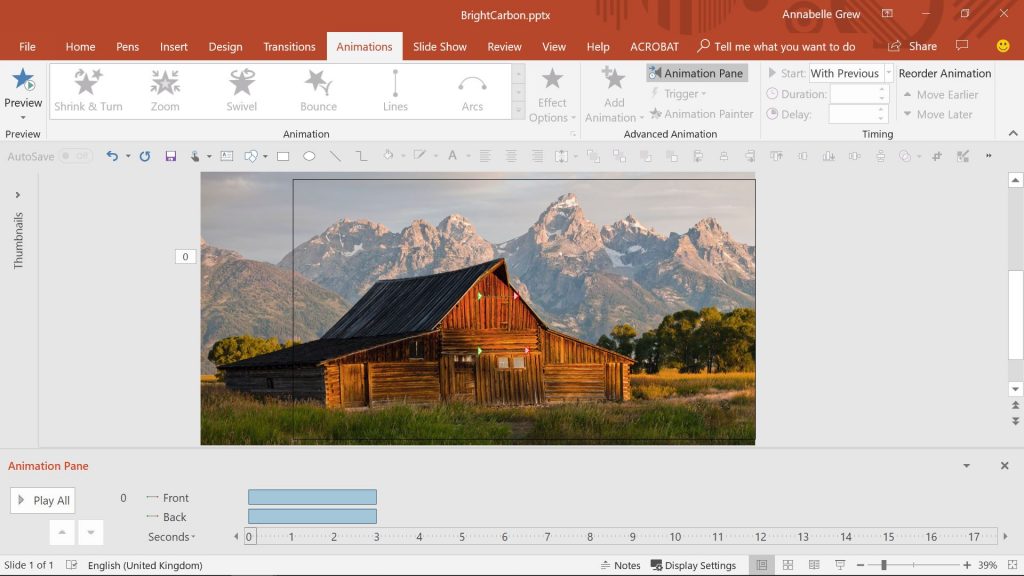Screen dimensions: 1024x576
Task: Click the Add Animation button
Action: [x=614, y=94]
